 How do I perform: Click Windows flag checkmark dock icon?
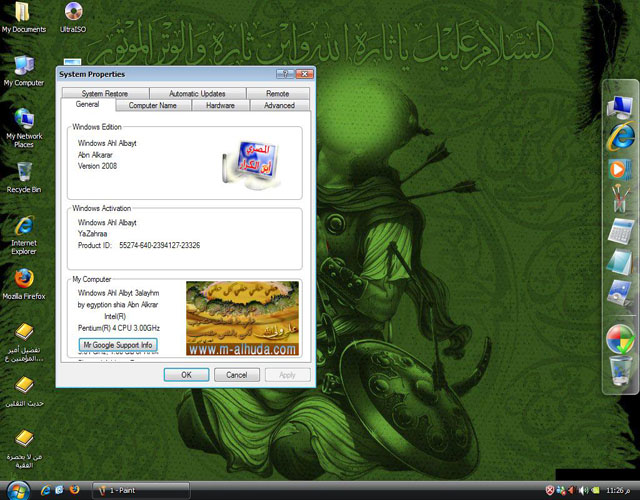[620, 338]
